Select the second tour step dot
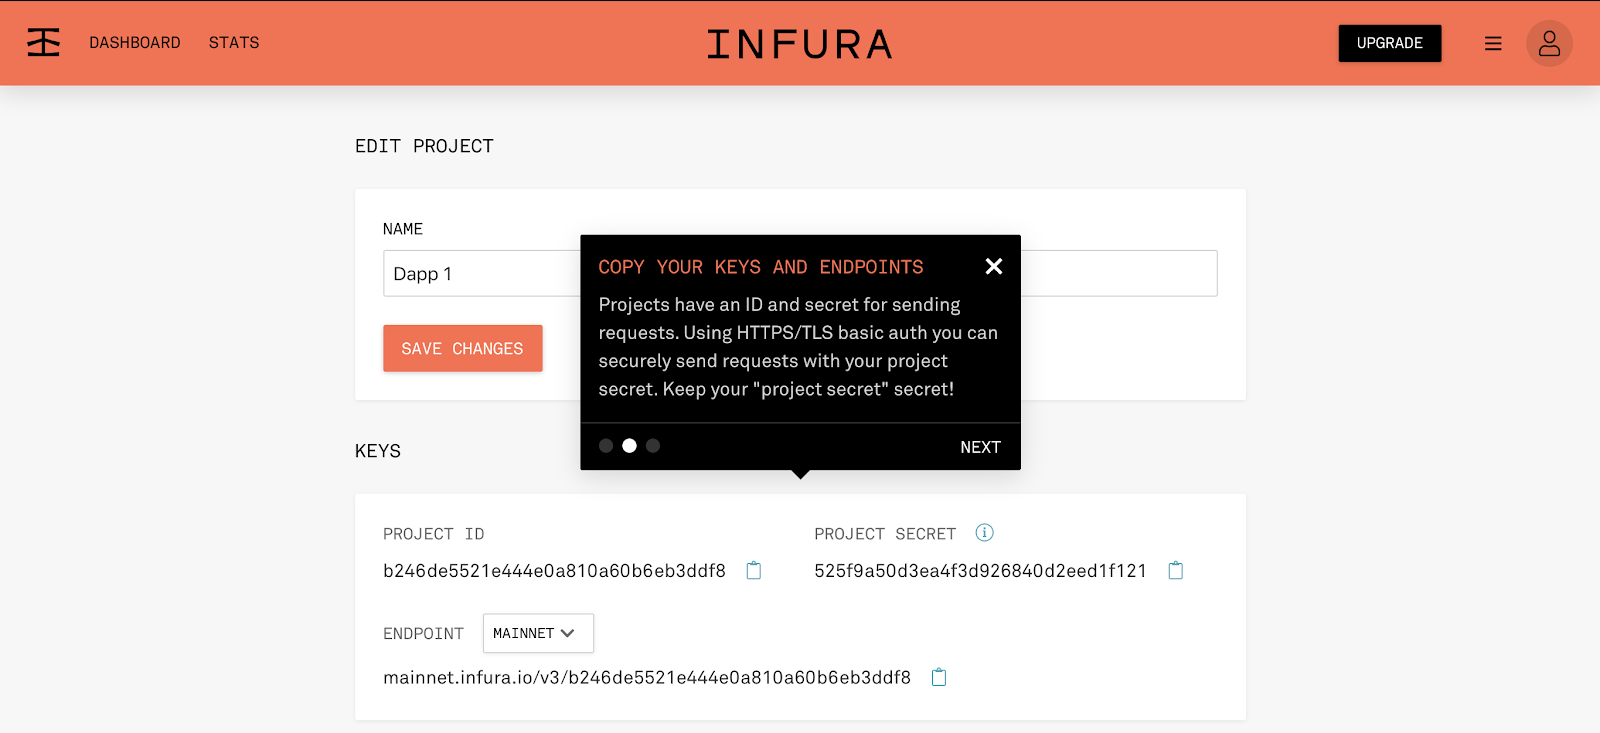 coord(629,446)
